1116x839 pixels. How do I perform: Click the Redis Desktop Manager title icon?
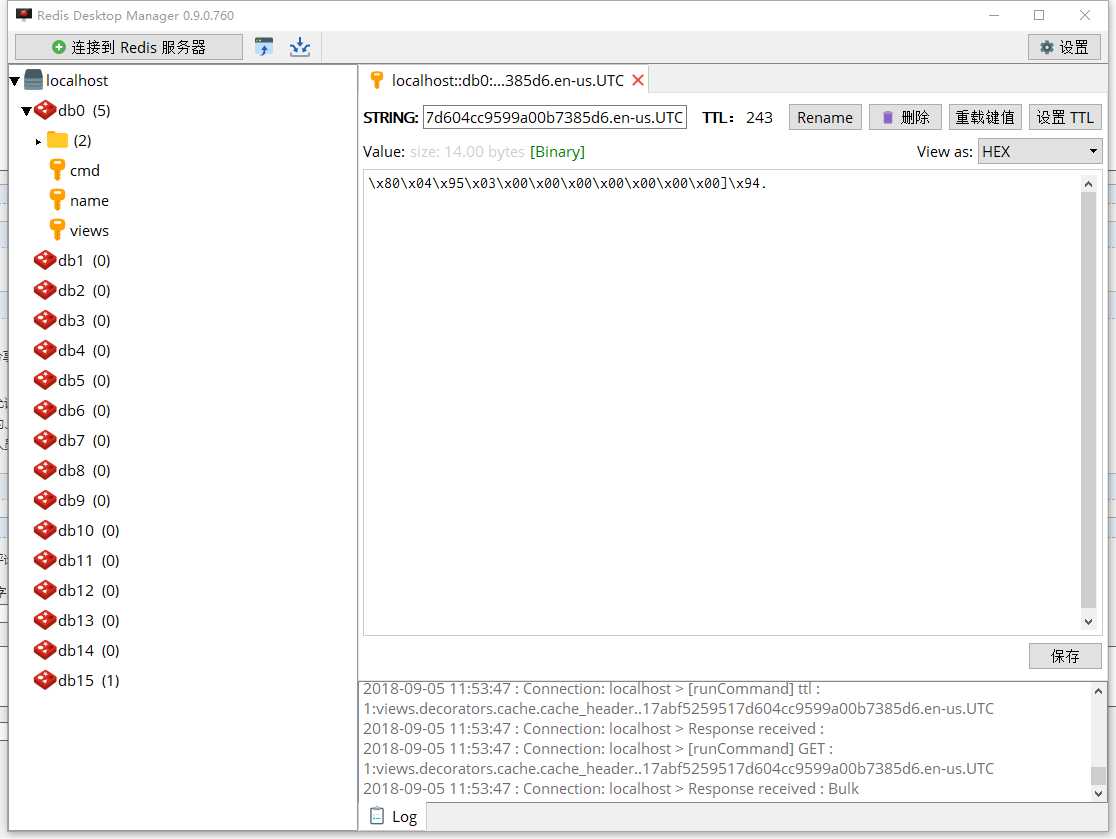(23, 15)
